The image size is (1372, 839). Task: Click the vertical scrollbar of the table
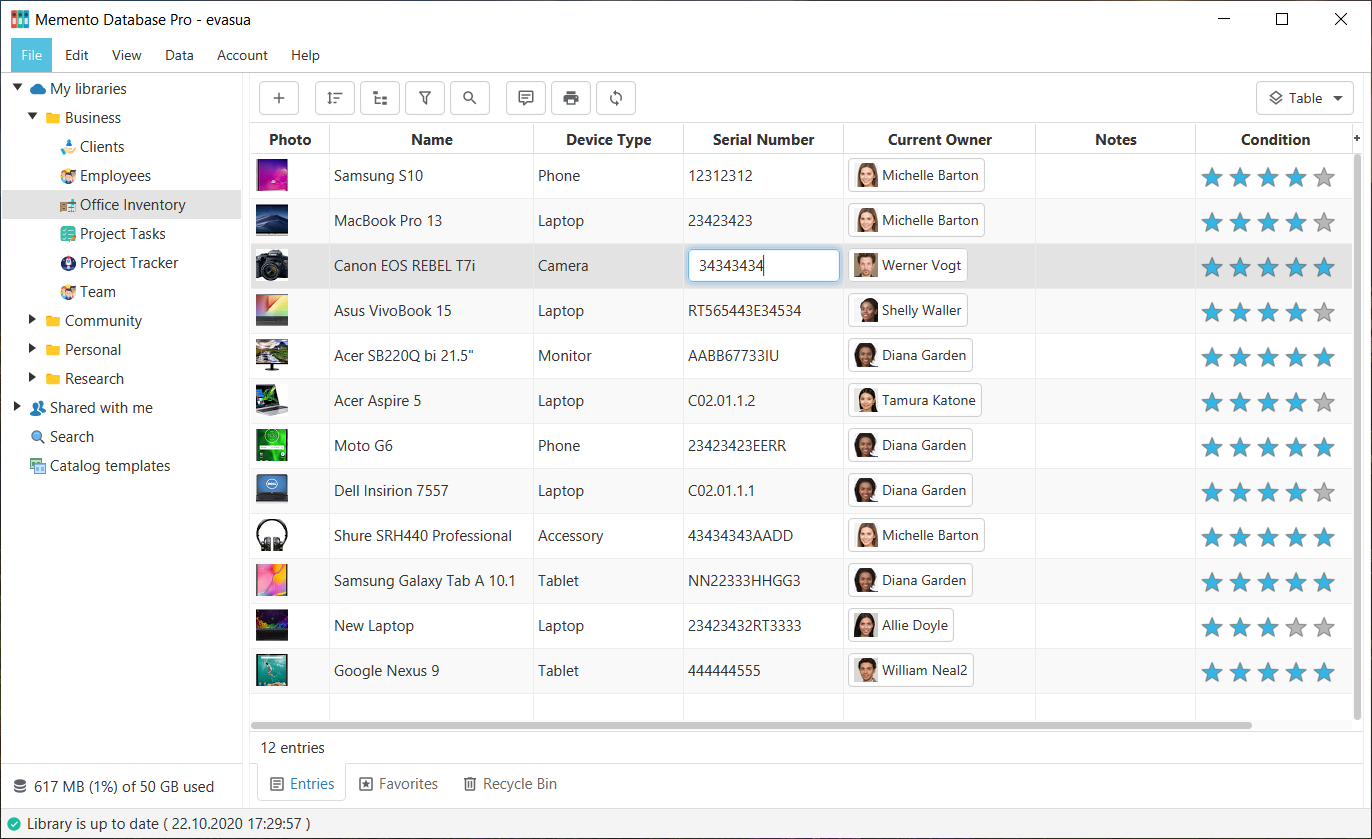(x=1357, y=436)
